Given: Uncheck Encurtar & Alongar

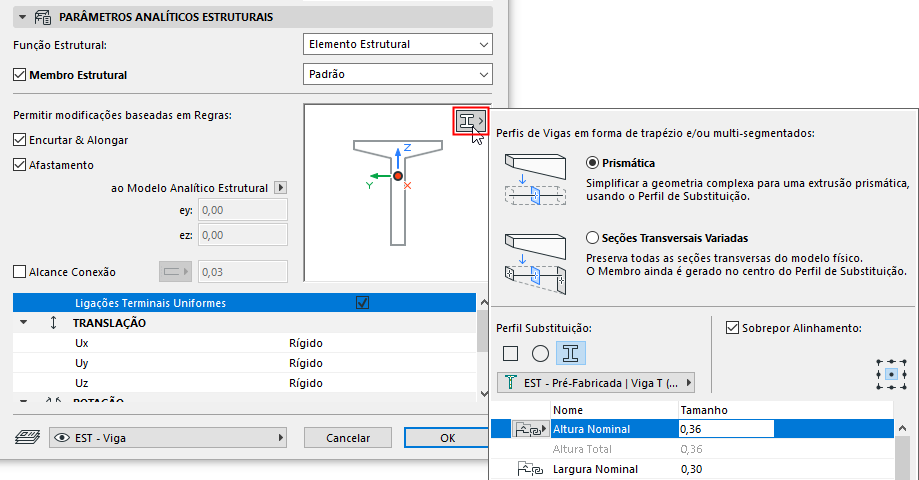Looking at the screenshot, I should (x=19, y=139).
